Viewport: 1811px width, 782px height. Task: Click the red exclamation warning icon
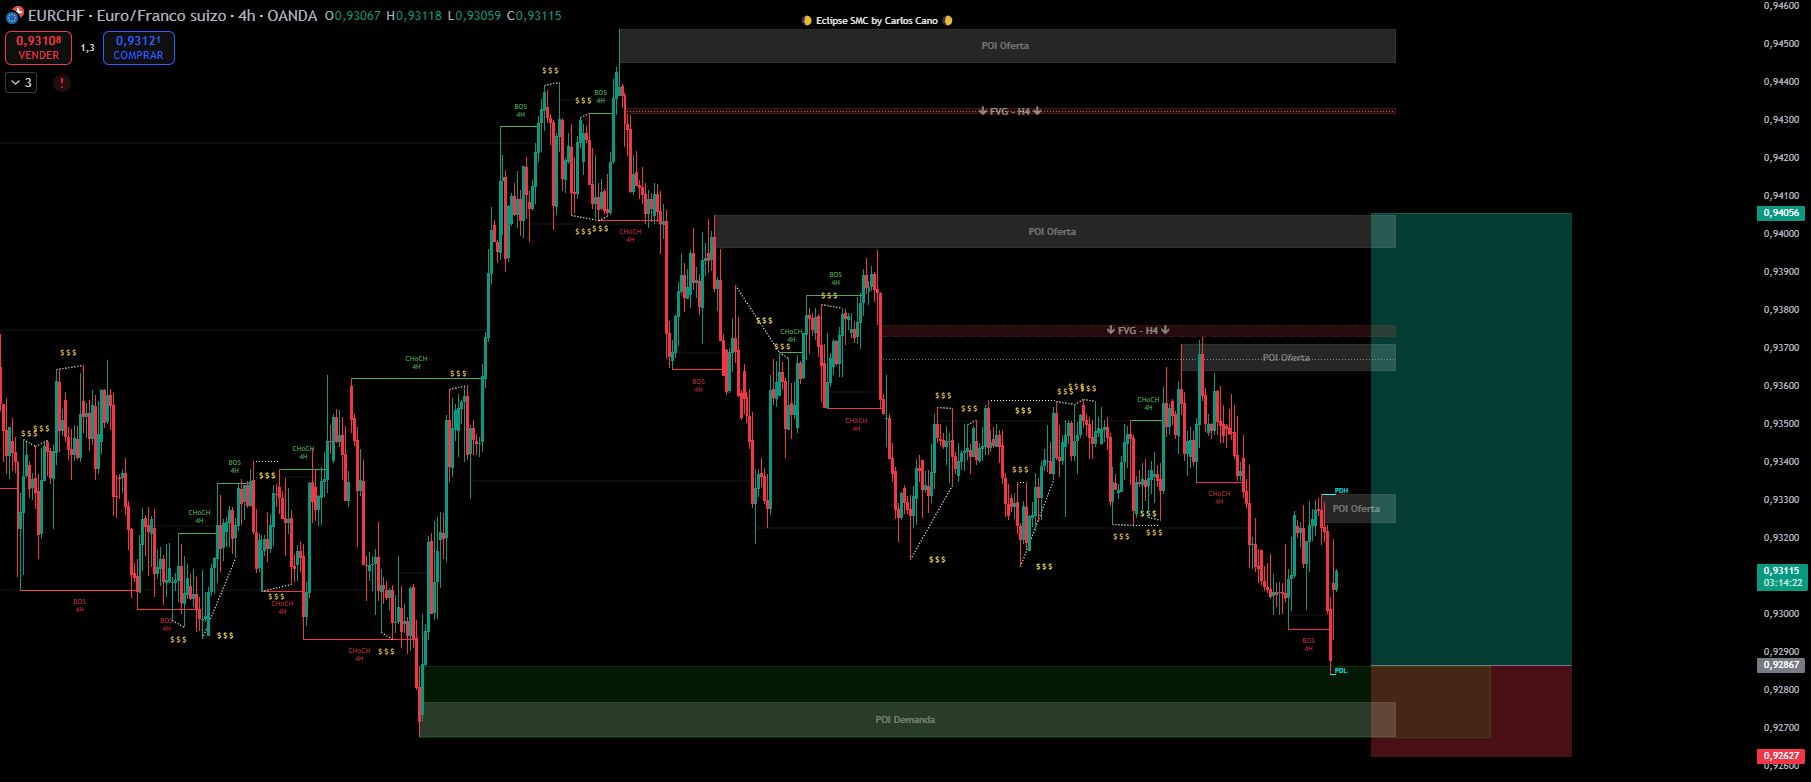[62, 83]
